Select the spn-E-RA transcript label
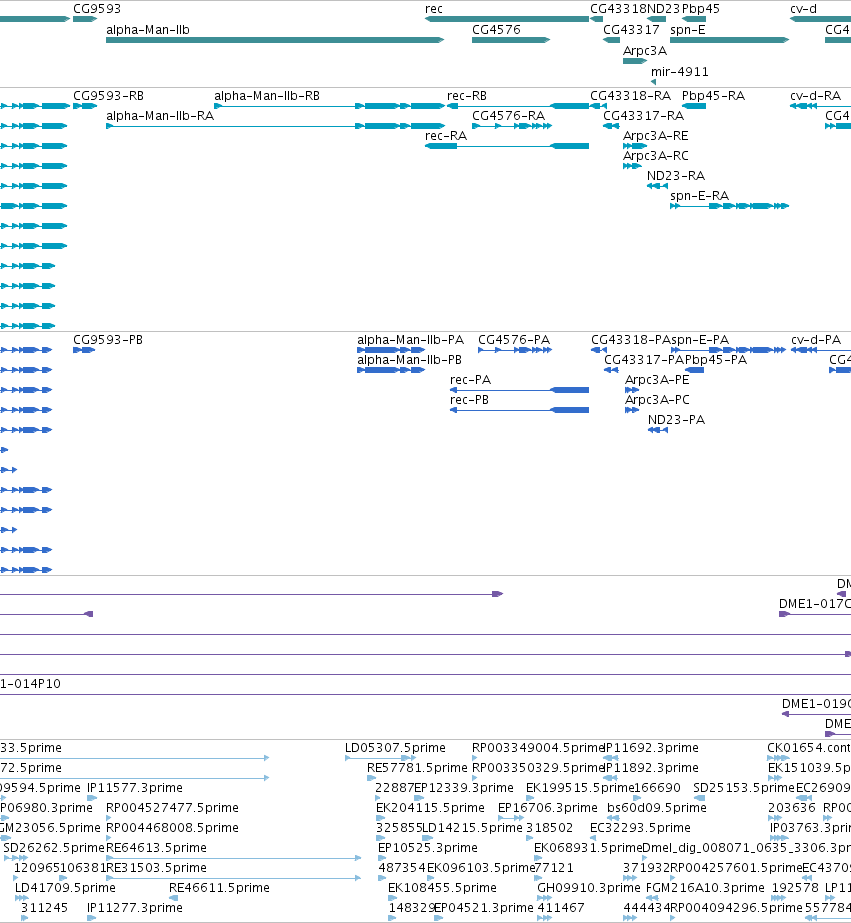 click(x=699, y=196)
